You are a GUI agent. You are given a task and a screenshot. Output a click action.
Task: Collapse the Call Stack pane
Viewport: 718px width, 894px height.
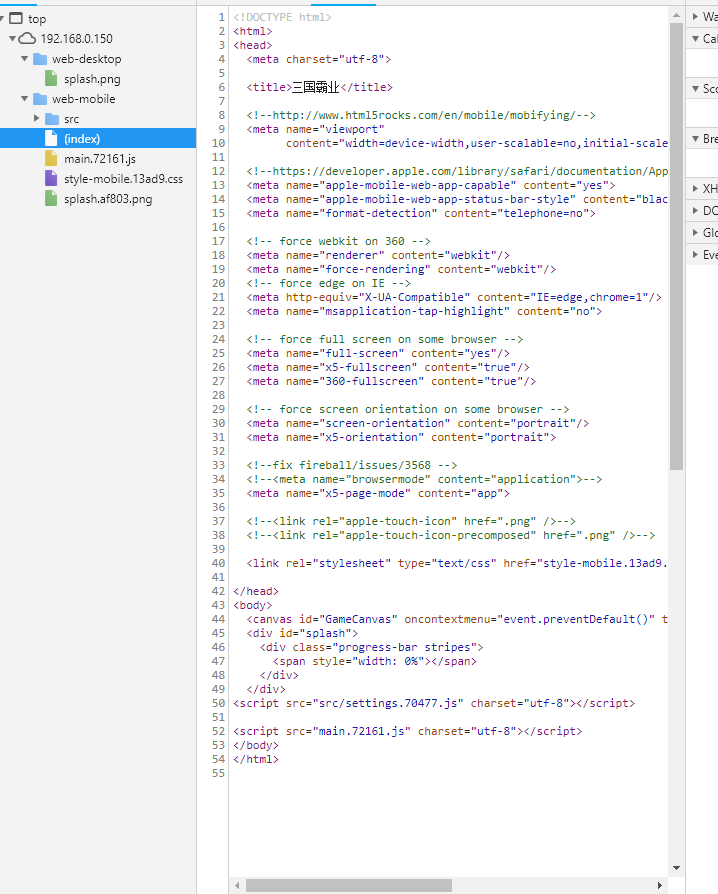tap(695, 39)
